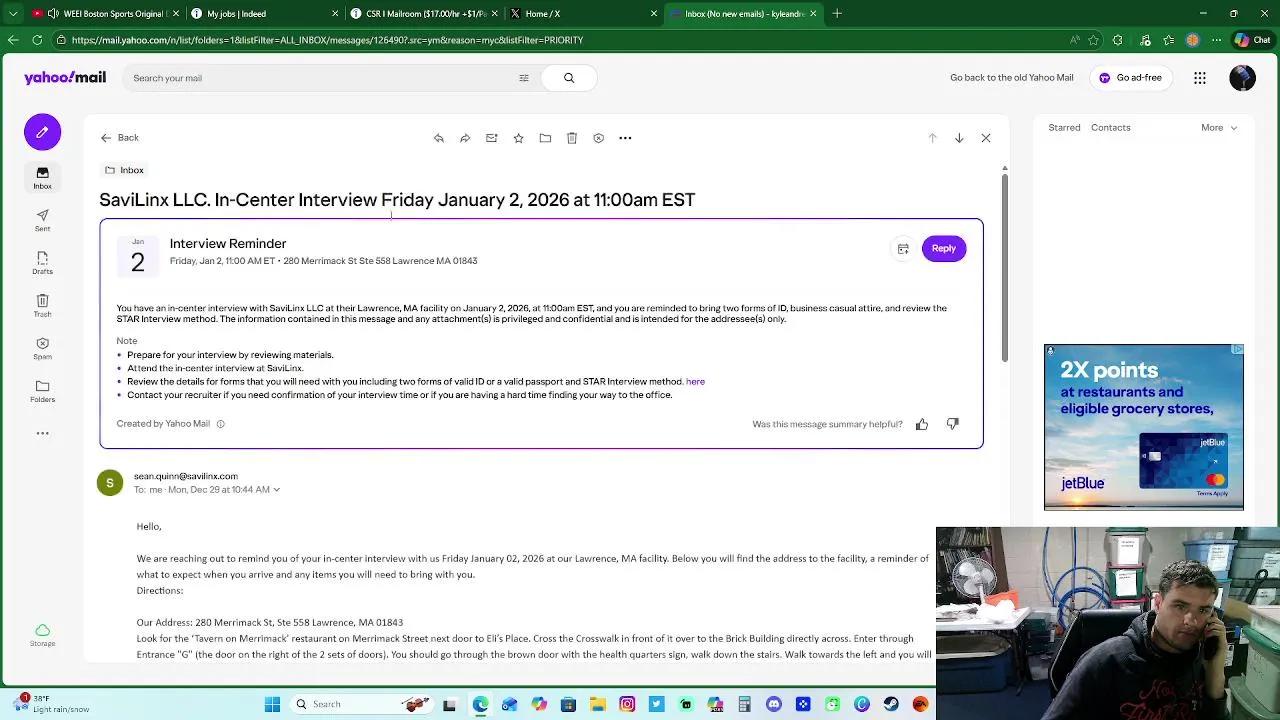
Task: Go Back to the message list
Action: (x=120, y=138)
